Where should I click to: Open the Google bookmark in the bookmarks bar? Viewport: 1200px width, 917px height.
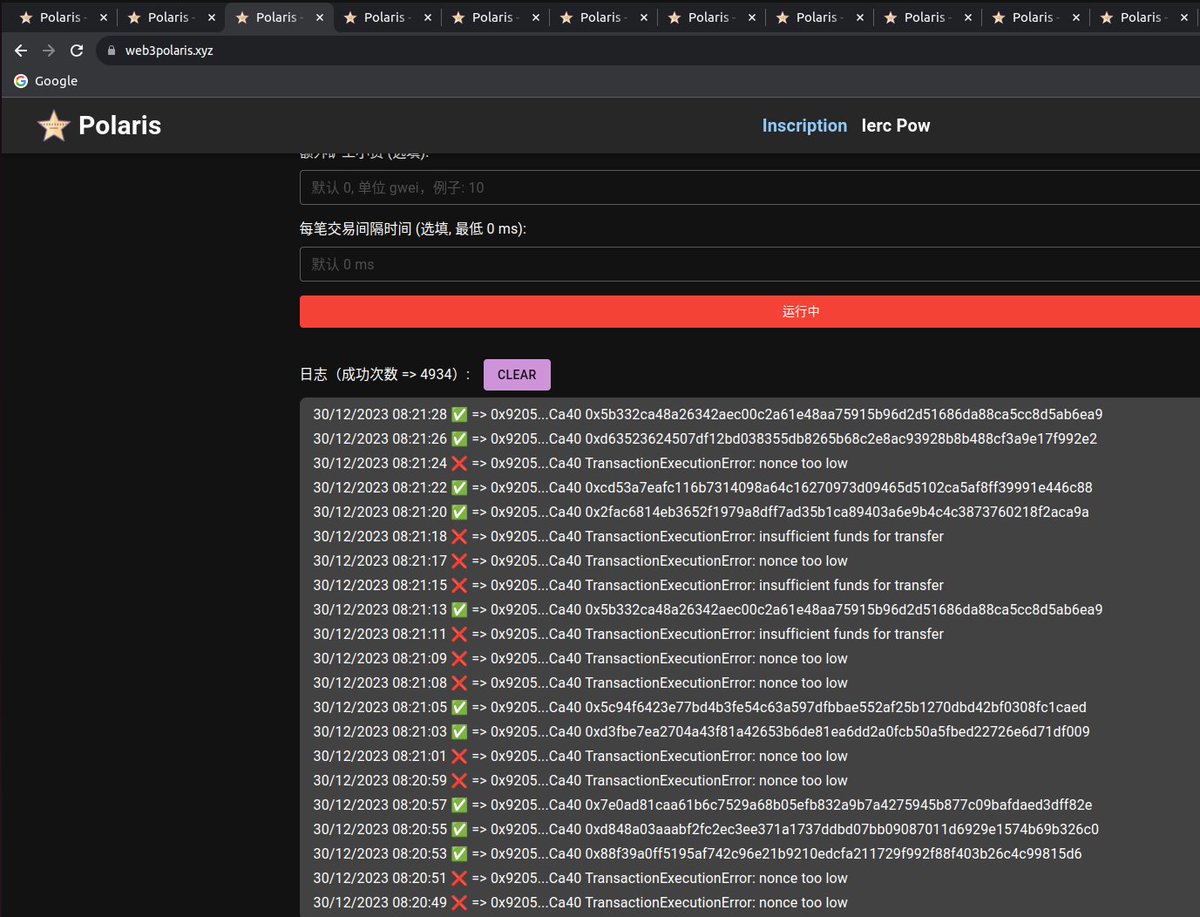(45, 81)
